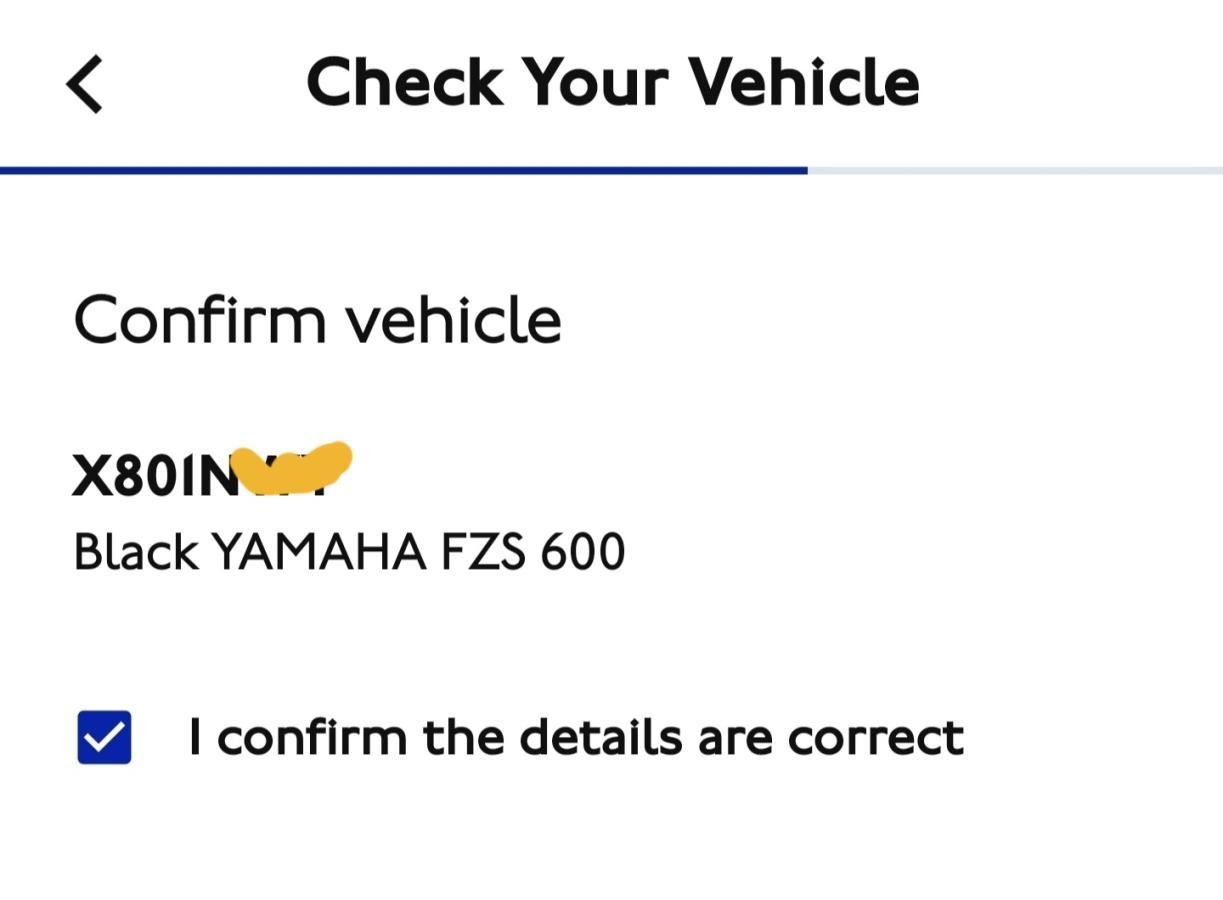
Task: Click the "Confirm vehicle" heading
Action: 317,321
